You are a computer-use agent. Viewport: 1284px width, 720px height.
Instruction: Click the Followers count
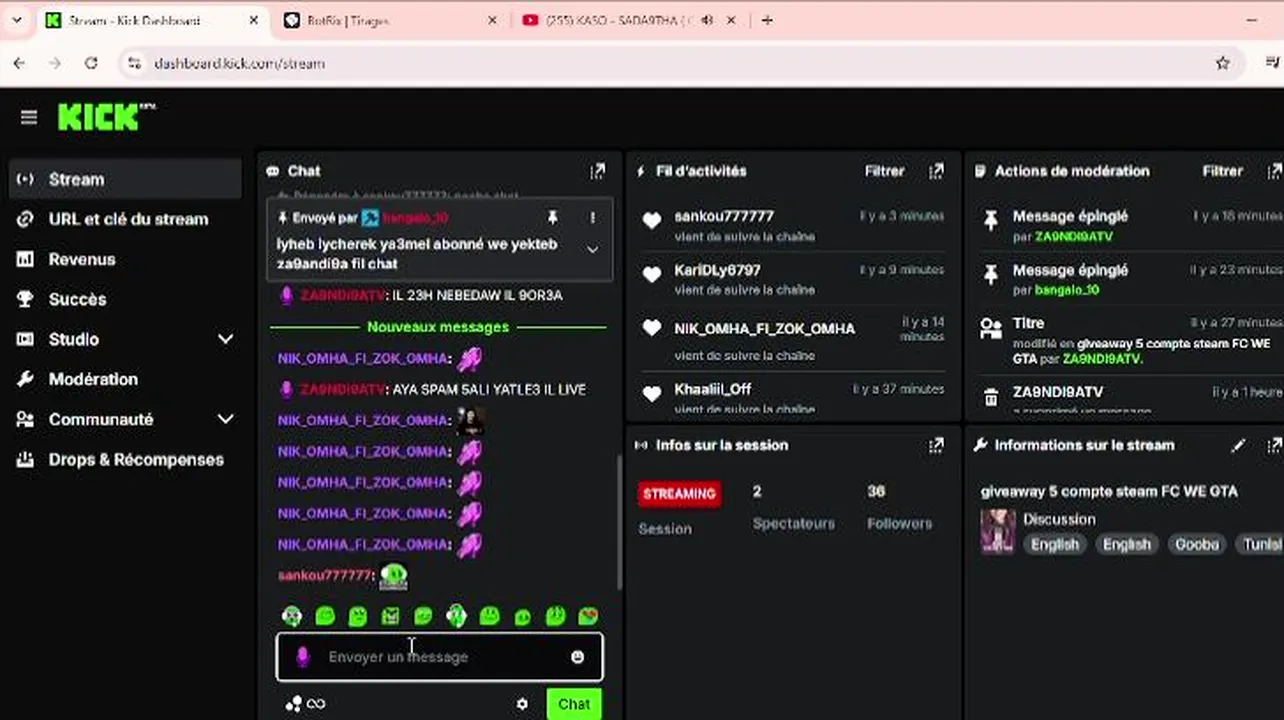point(876,491)
